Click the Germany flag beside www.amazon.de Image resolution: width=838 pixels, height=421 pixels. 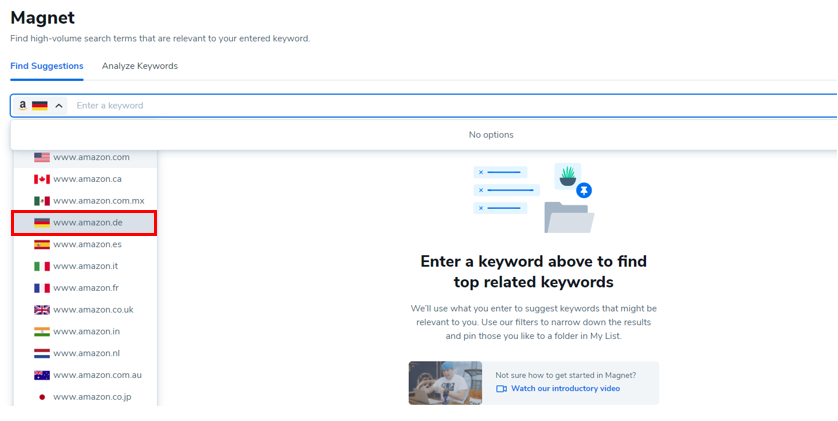[x=42, y=223]
